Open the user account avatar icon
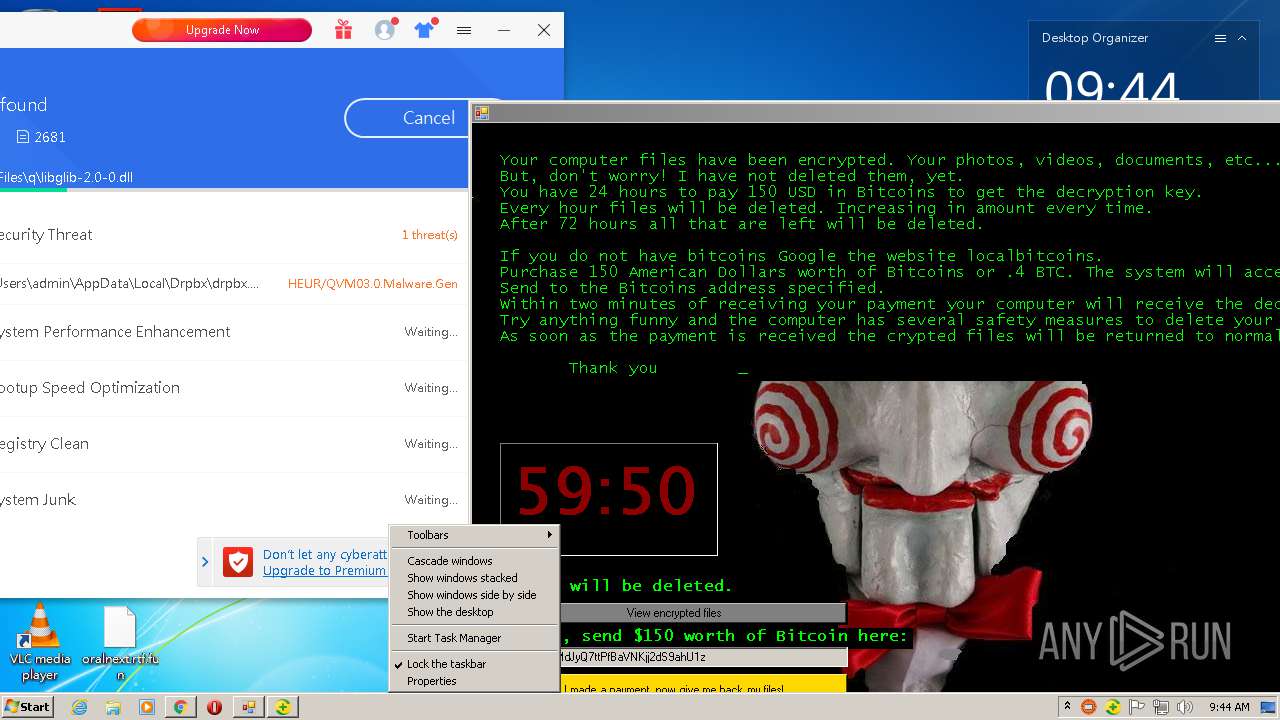1280x720 pixels. point(385,30)
